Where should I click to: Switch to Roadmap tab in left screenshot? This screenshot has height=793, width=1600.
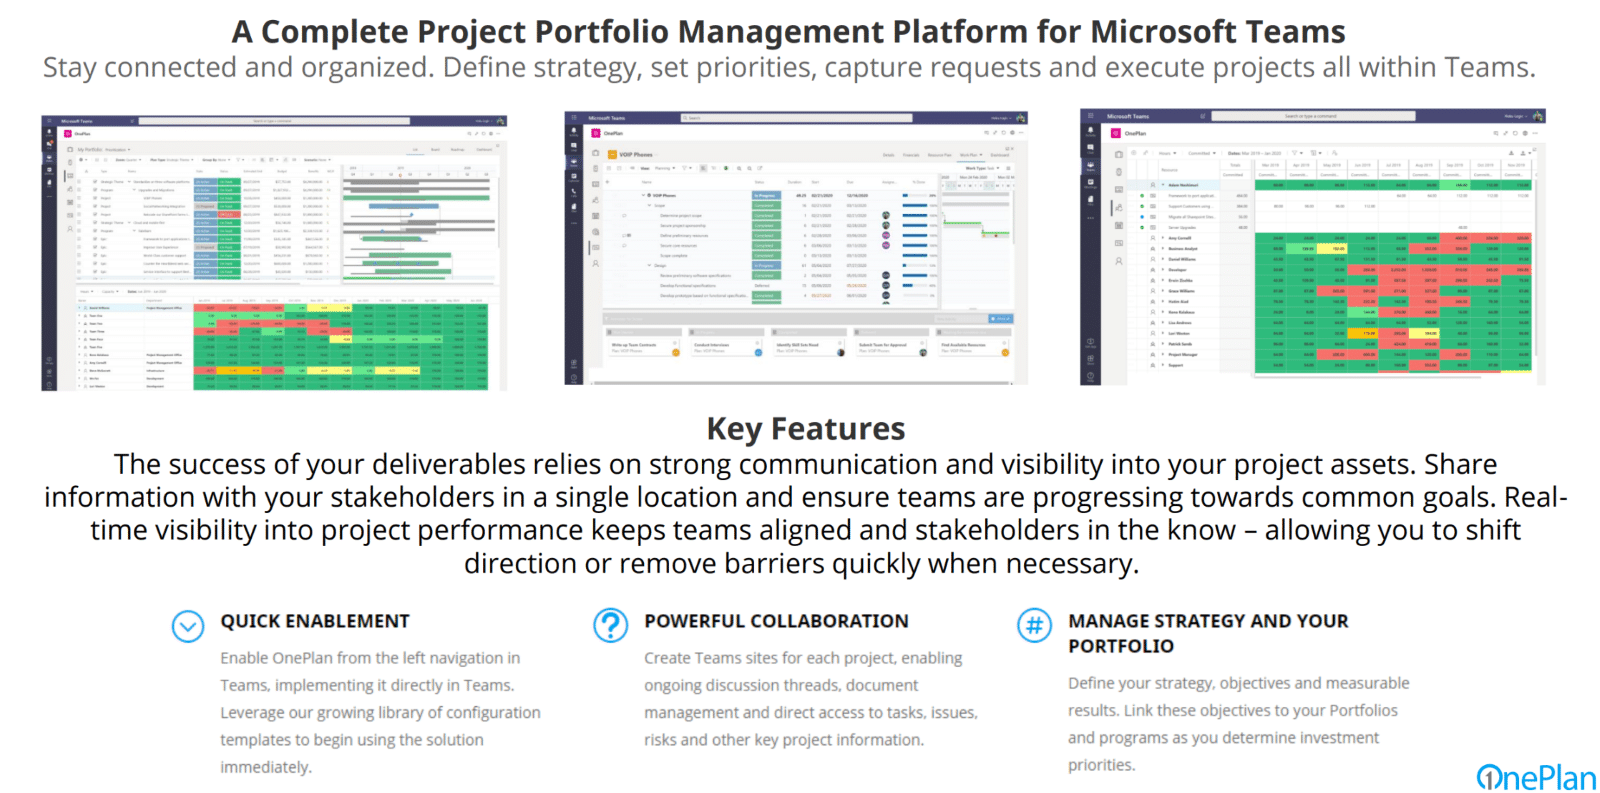coord(457,150)
